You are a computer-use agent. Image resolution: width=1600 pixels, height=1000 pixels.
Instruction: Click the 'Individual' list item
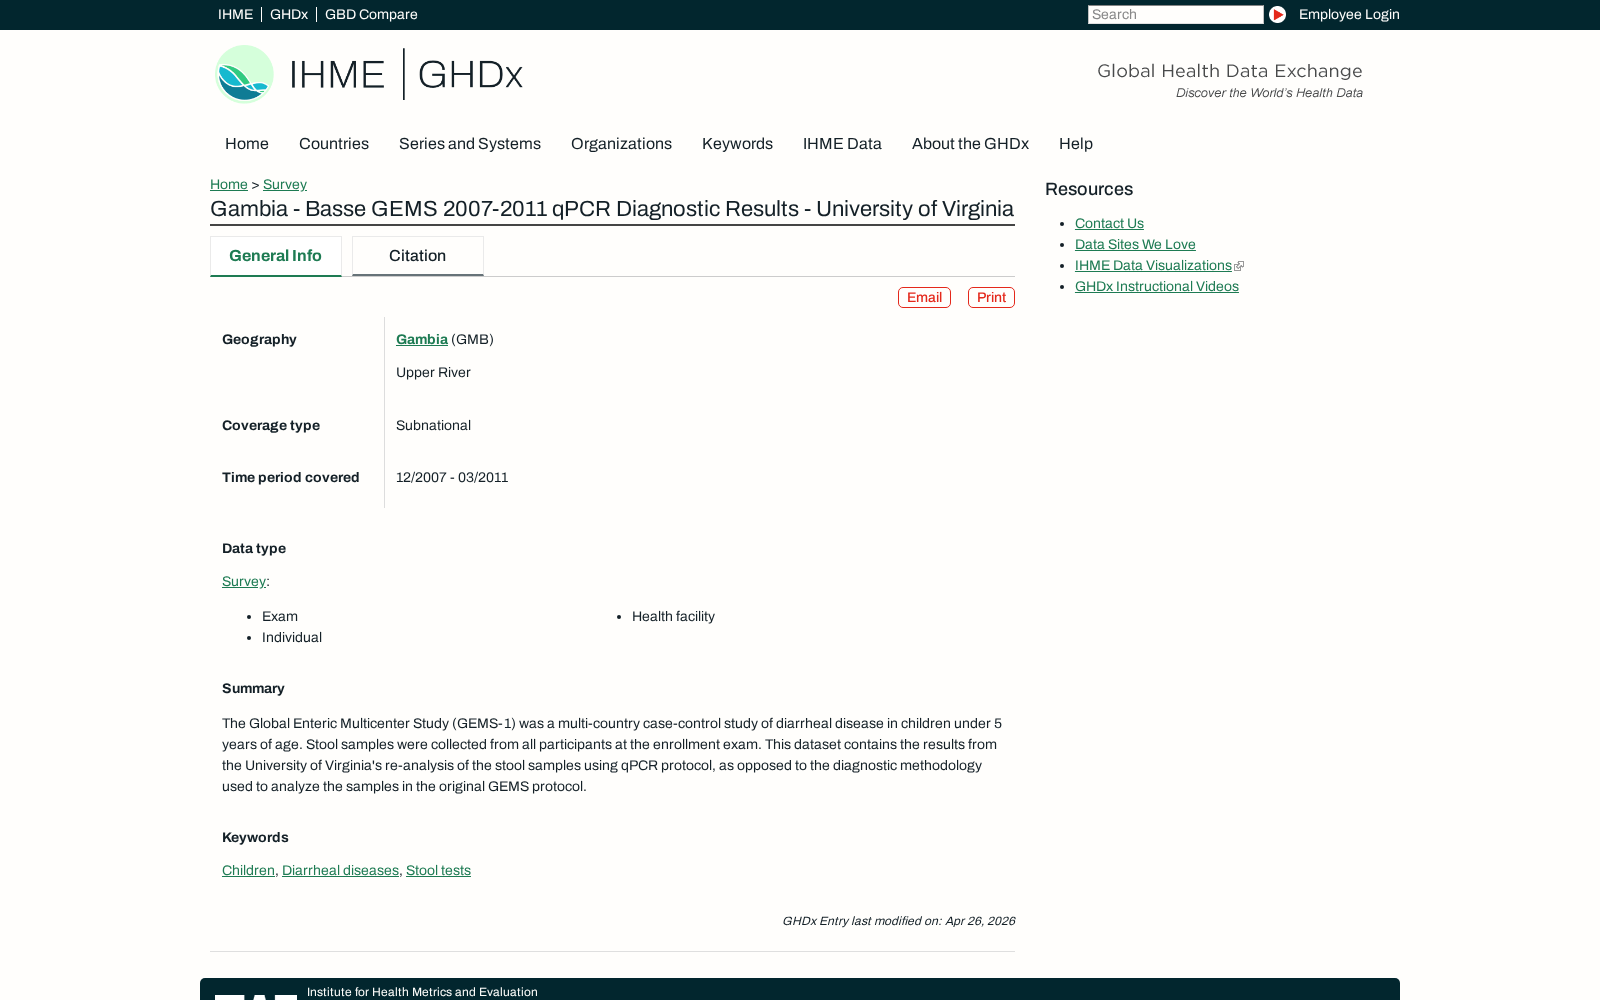(292, 637)
